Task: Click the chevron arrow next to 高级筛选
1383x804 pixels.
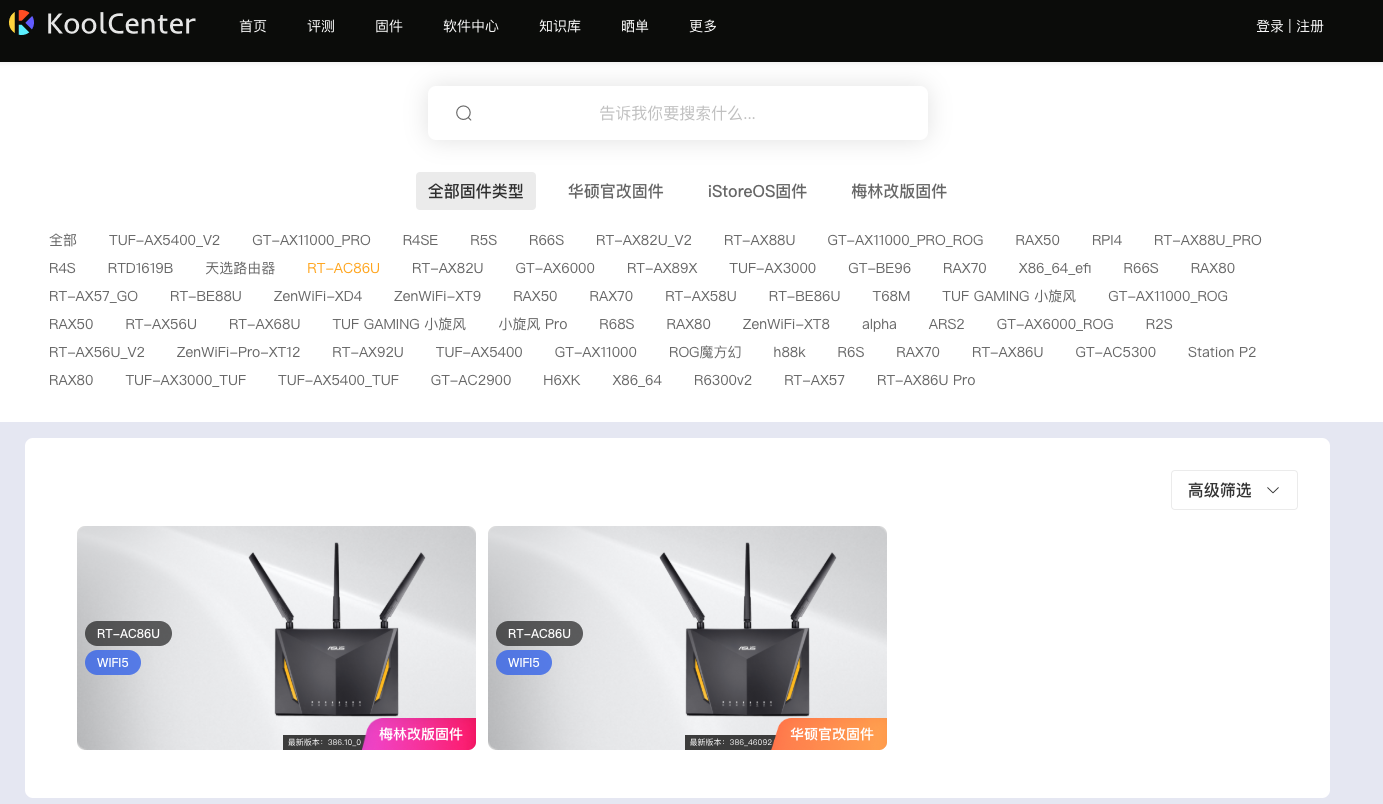Action: click(1273, 490)
